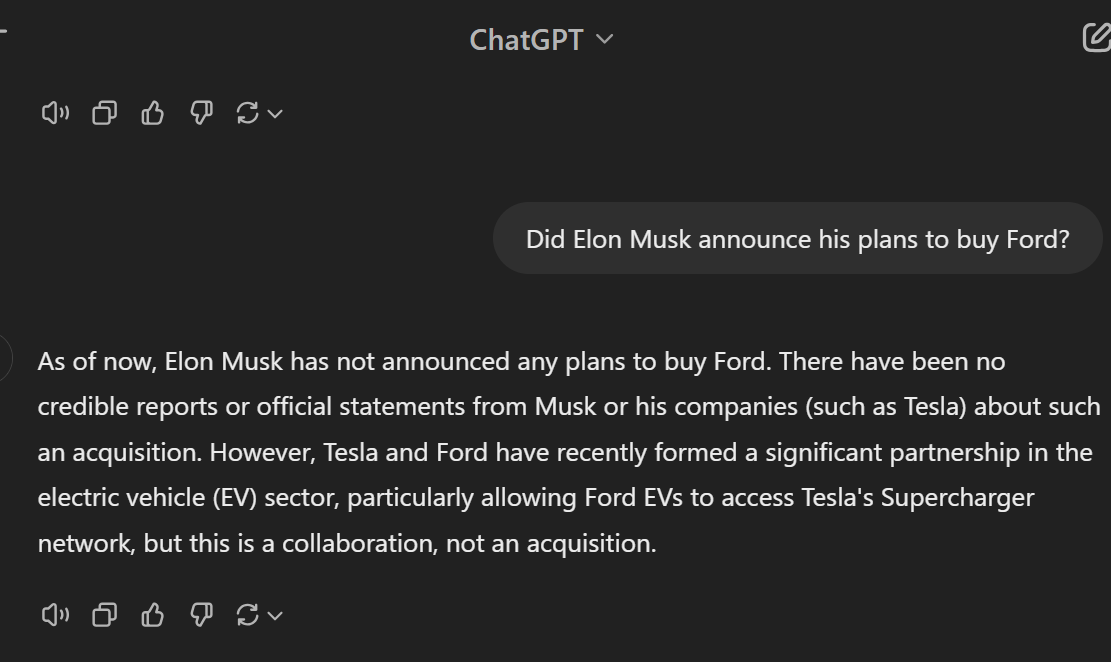1111x662 pixels.
Task: Give thumbs up to the Ford partnership answer
Action: tap(152, 615)
